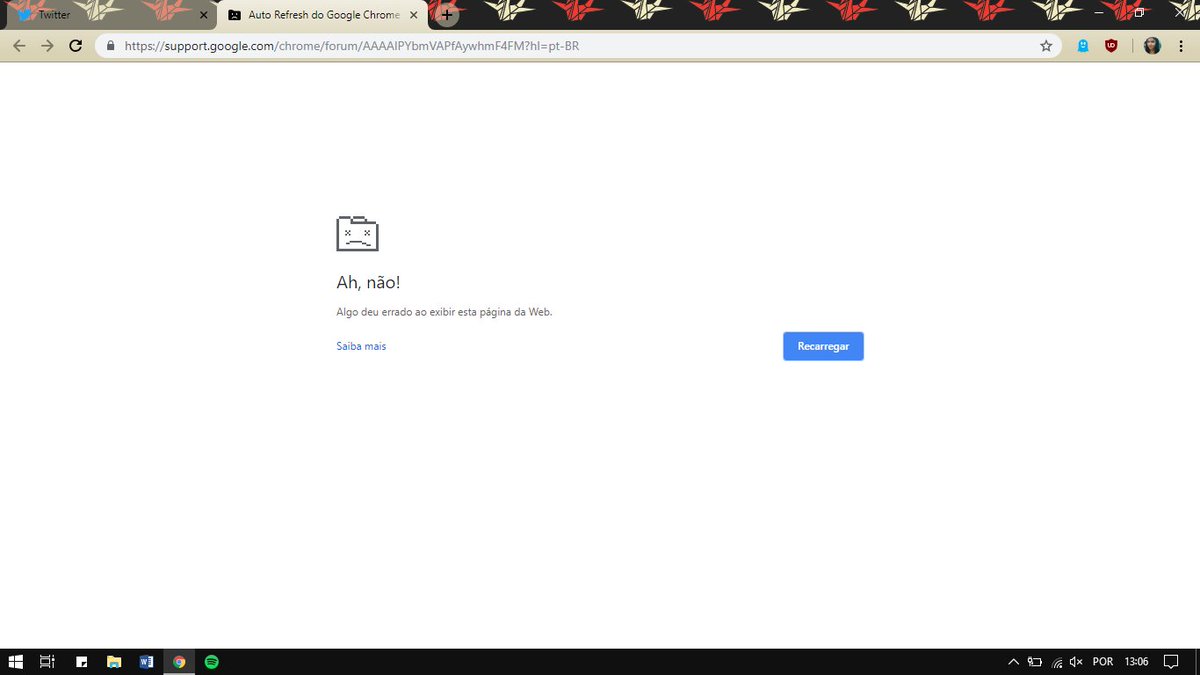Screen dimensions: 1200x675
Task: Click the 13:06 clock
Action: [x=1136, y=661]
